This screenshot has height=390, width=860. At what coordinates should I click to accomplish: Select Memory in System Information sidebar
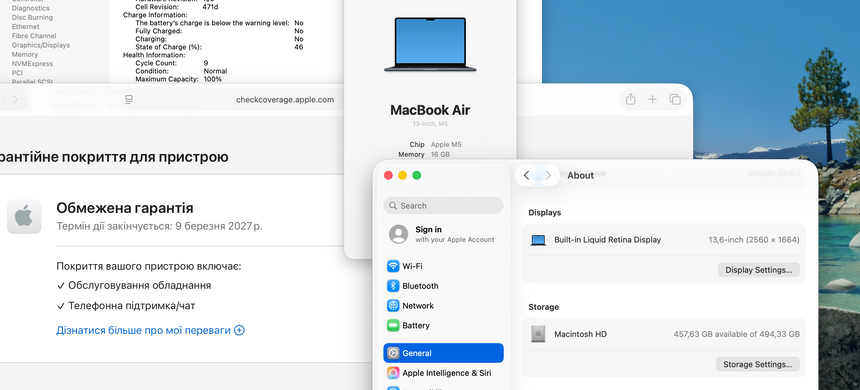click(x=25, y=54)
